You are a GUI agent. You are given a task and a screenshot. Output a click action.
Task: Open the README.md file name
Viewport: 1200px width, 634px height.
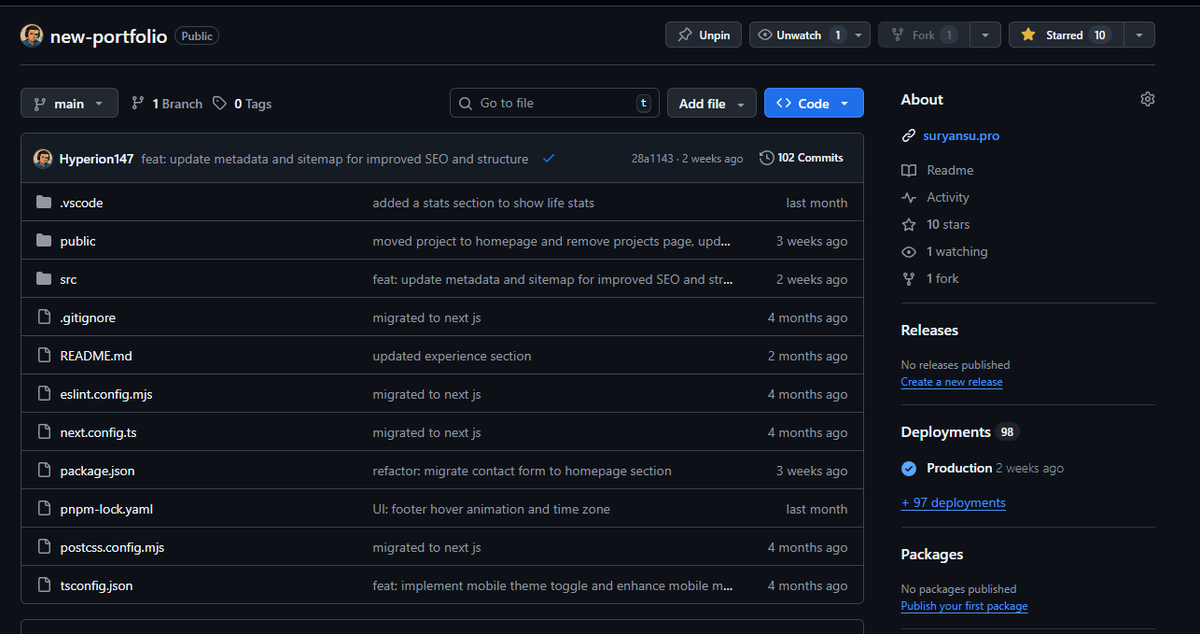click(96, 356)
